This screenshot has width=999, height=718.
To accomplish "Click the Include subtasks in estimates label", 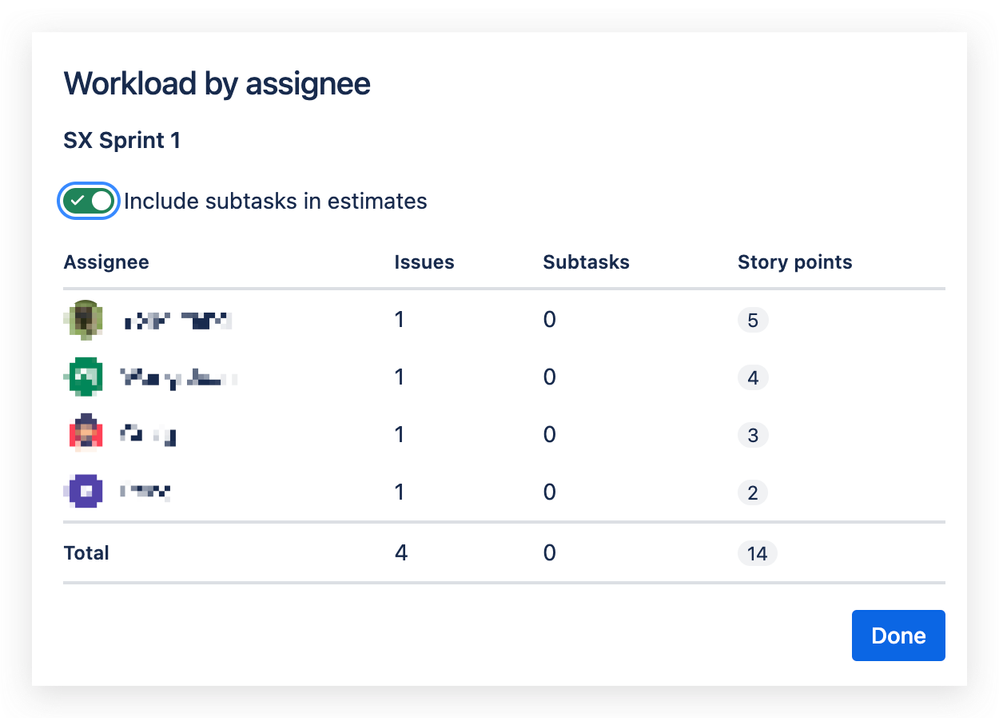I will coord(275,201).
